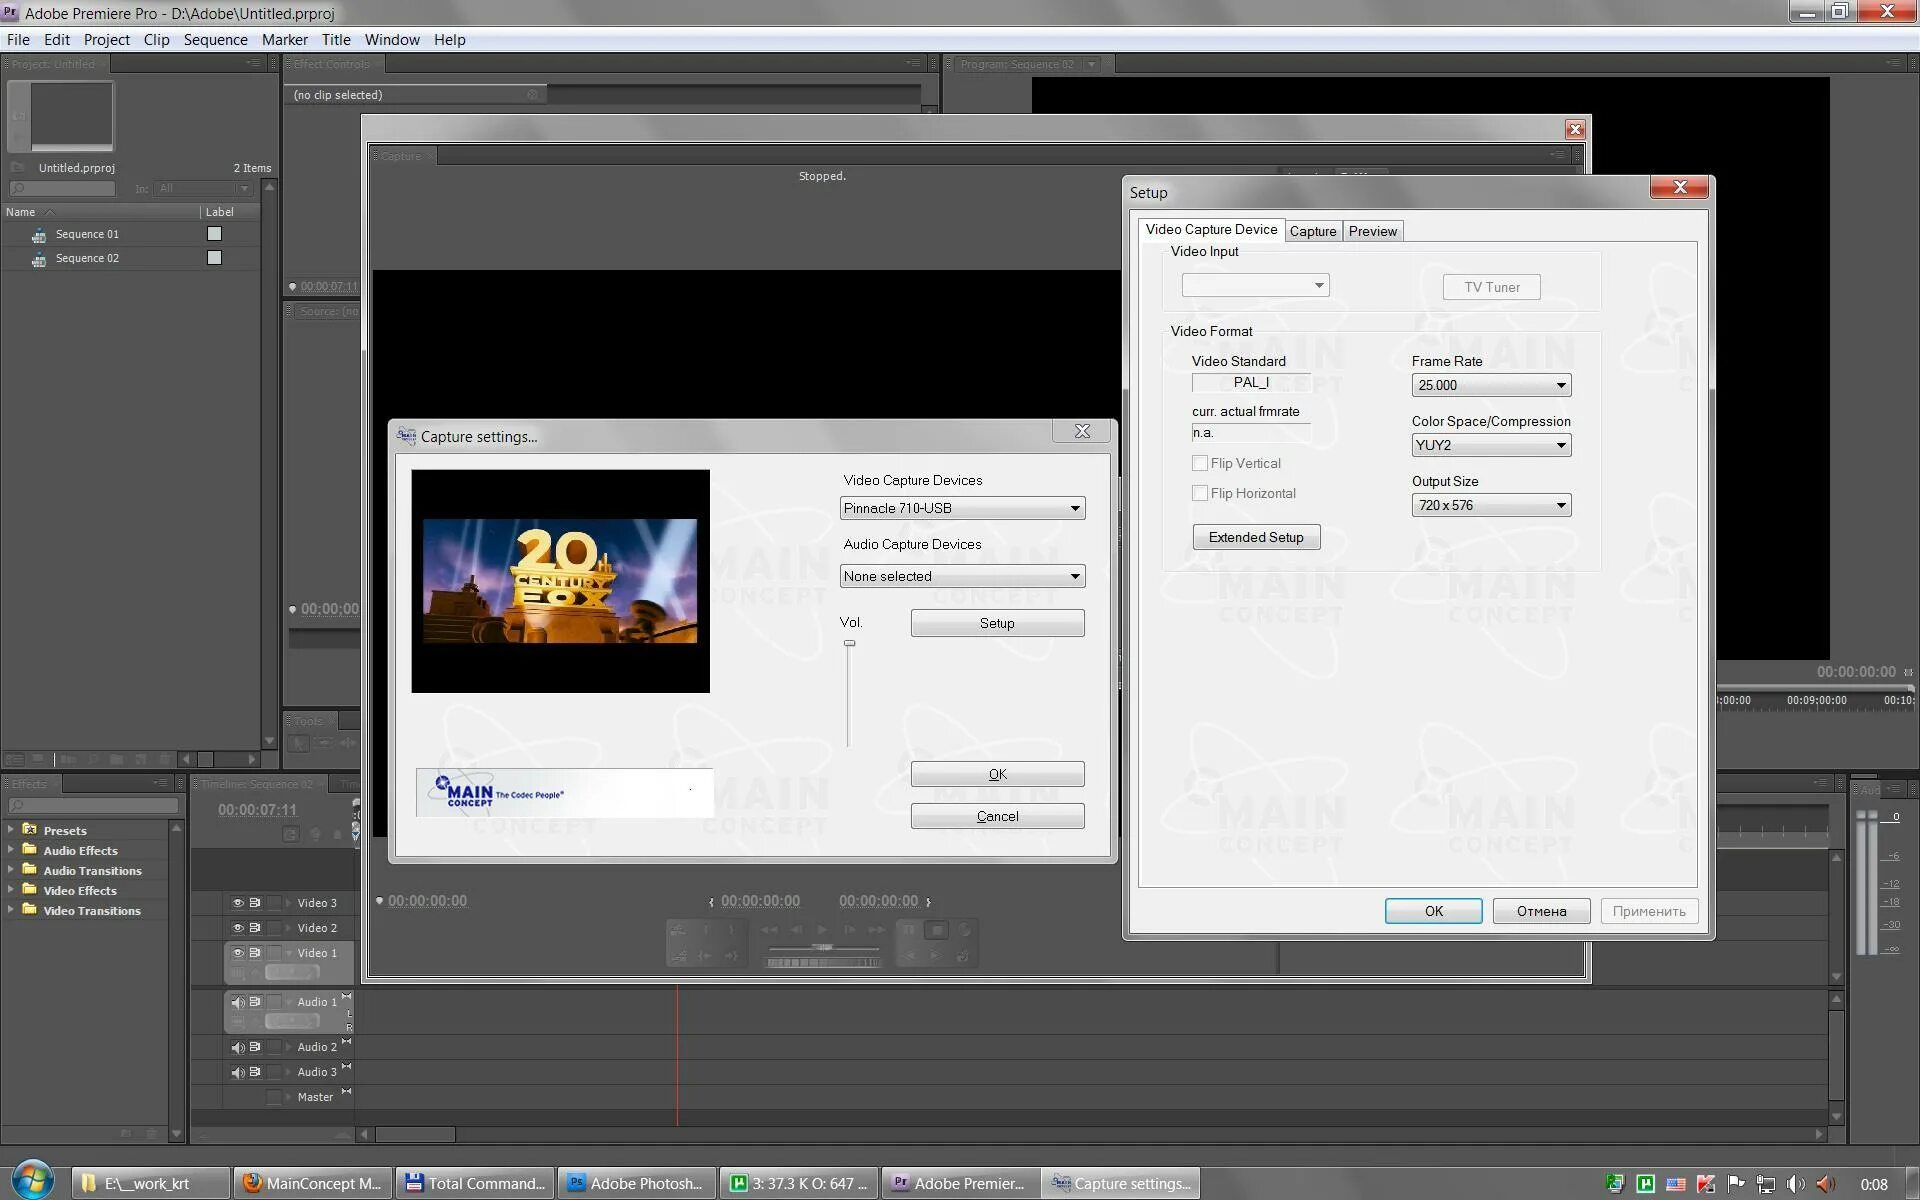Click the Setup button in Capture settings

[997, 623]
